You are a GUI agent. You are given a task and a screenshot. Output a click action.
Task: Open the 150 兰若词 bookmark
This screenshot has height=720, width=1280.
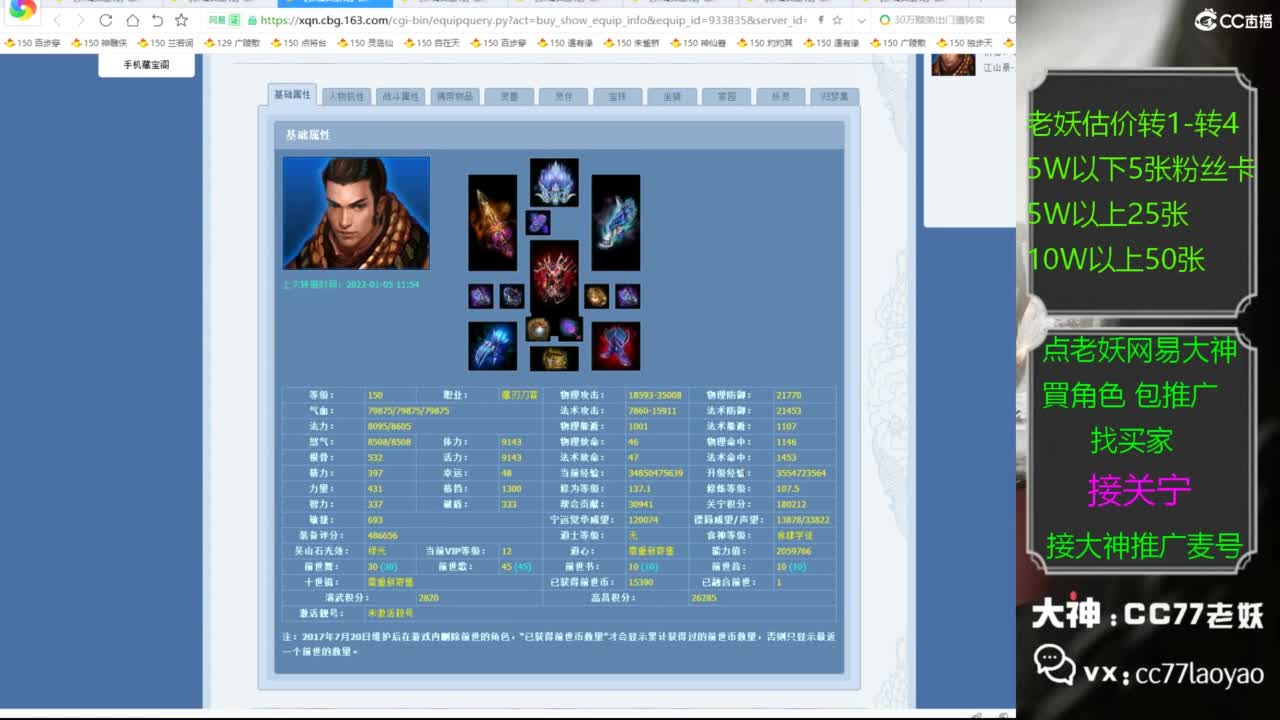[165, 43]
